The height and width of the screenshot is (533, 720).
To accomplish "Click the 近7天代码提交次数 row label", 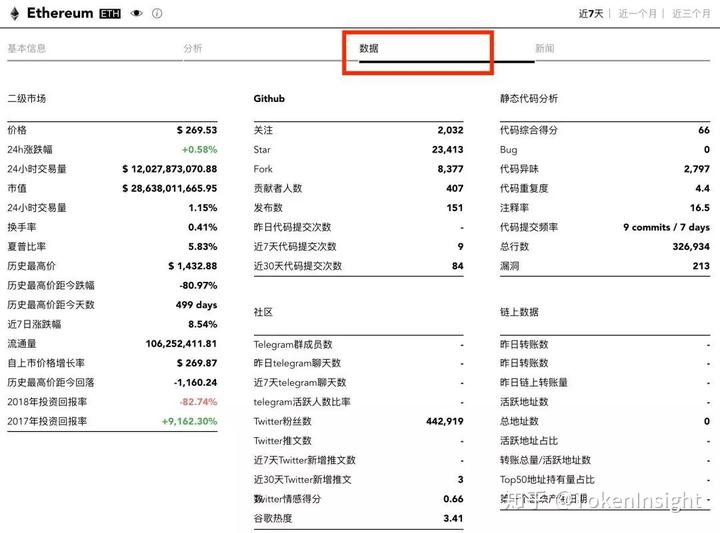I will [295, 247].
